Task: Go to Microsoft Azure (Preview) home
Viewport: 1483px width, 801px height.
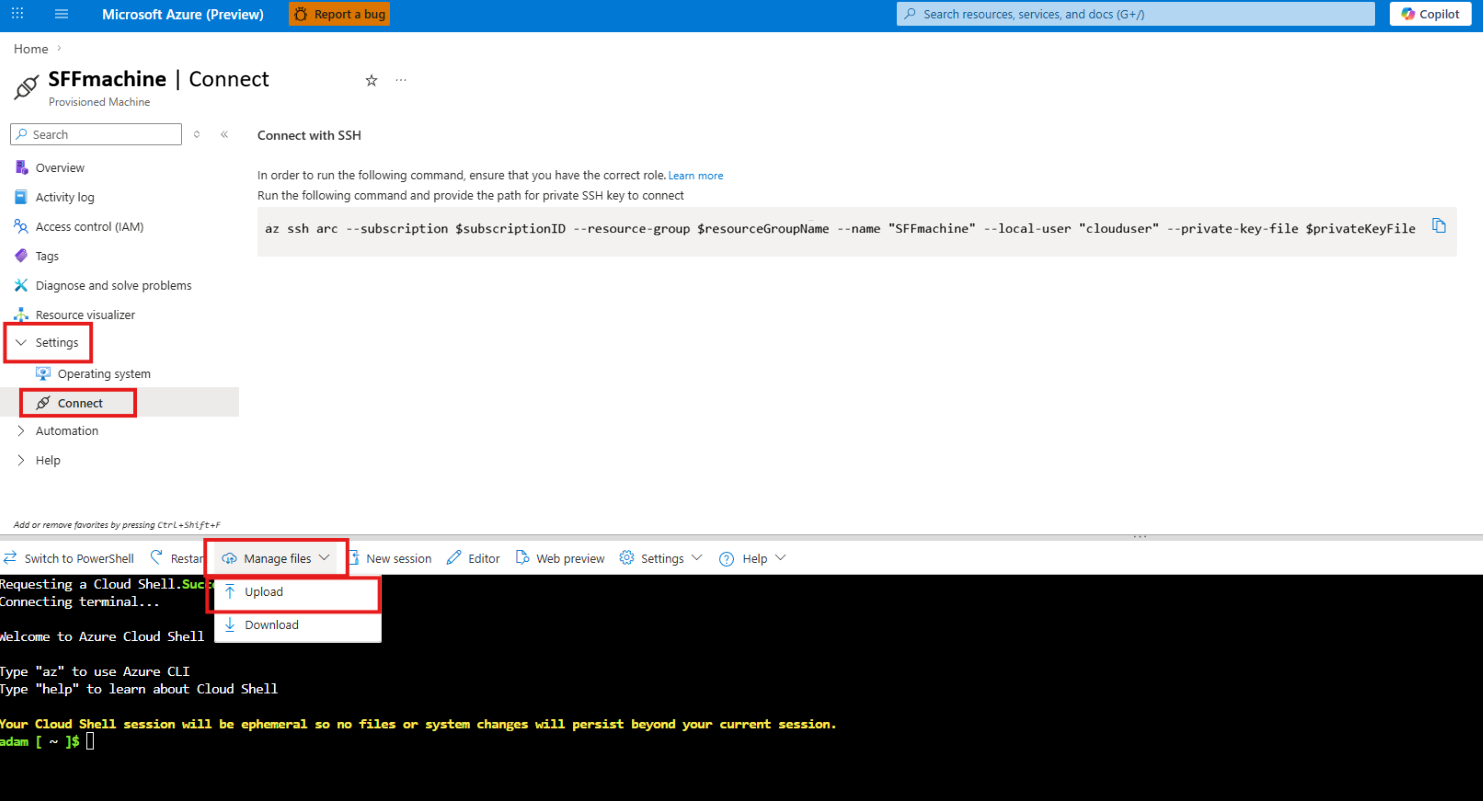Action: [183, 15]
